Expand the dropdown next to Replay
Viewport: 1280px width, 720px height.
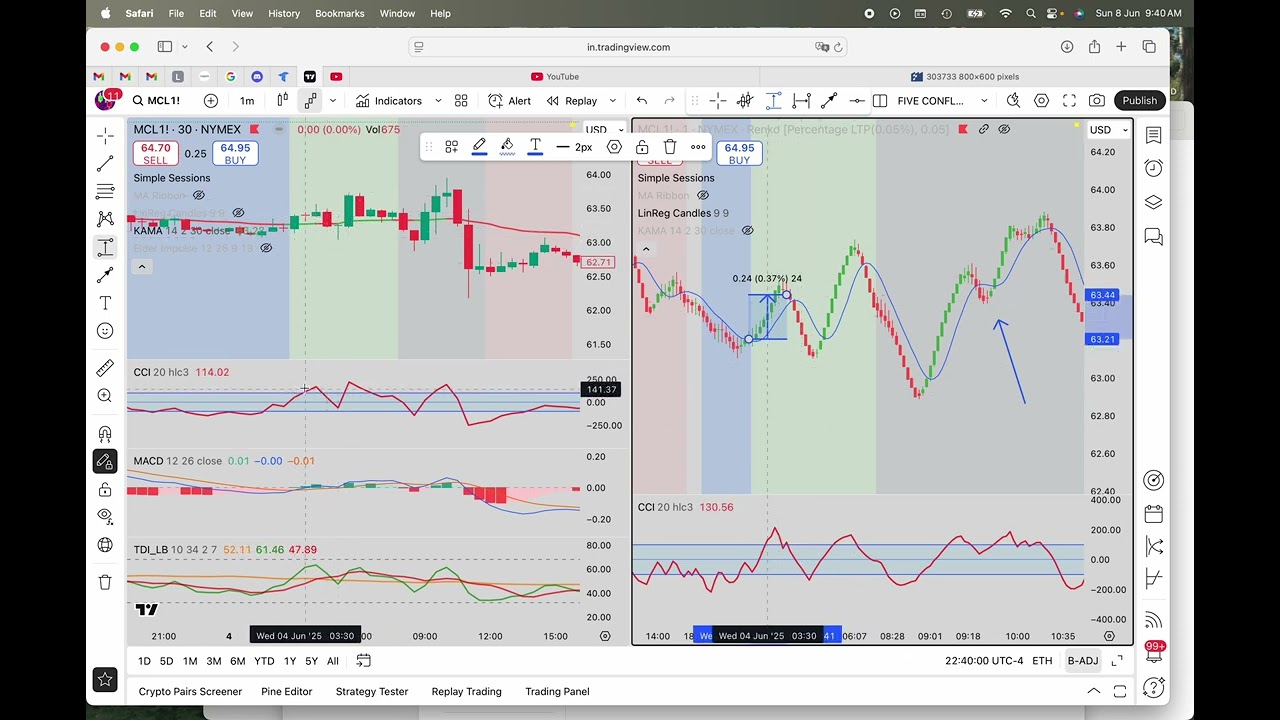[x=613, y=101]
